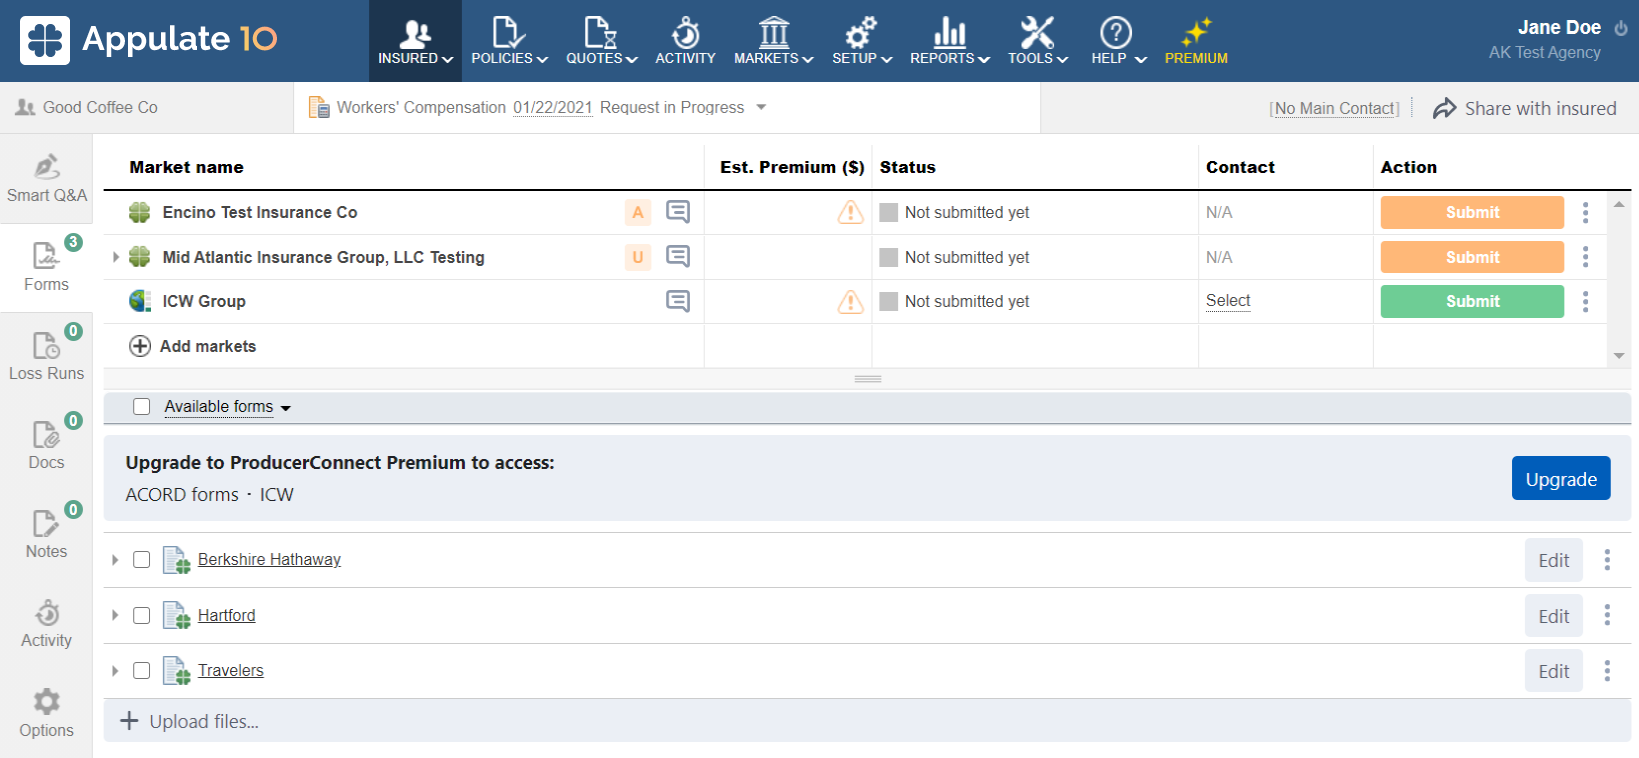The height and width of the screenshot is (758, 1639).
Task: Open the Available forms dropdown
Action: coord(227,407)
